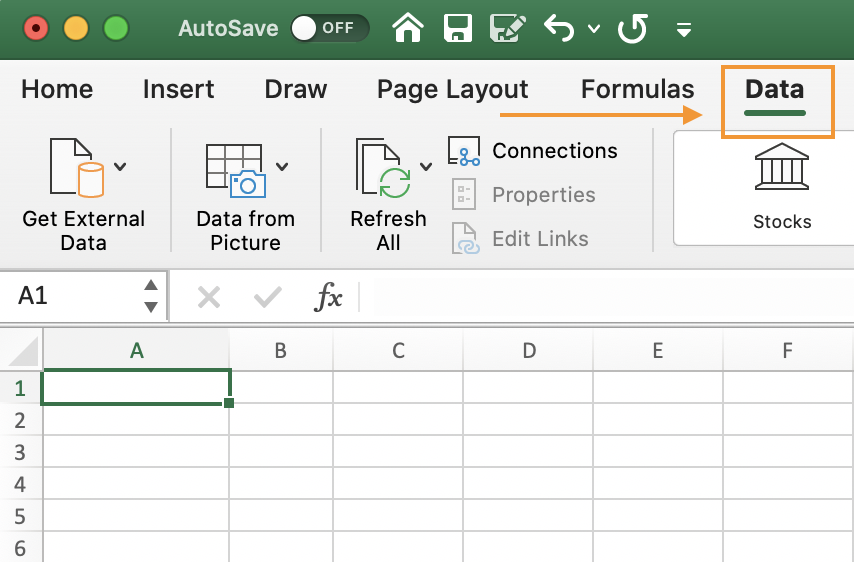Undo the last action
The height and width of the screenshot is (562, 854).
click(x=559, y=28)
